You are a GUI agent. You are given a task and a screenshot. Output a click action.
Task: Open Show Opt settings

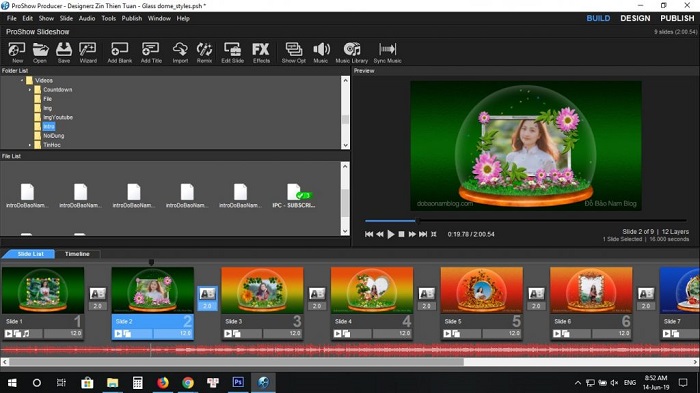tap(294, 53)
